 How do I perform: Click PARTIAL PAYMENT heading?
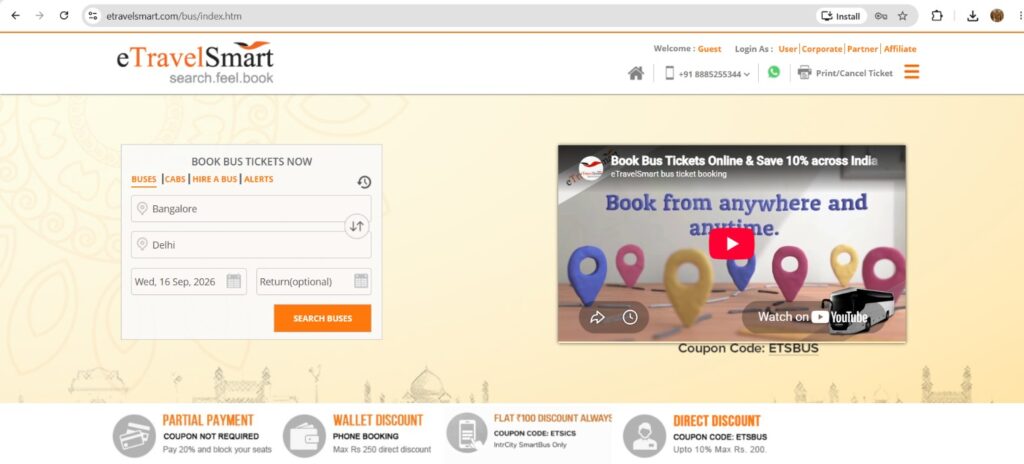(208, 420)
